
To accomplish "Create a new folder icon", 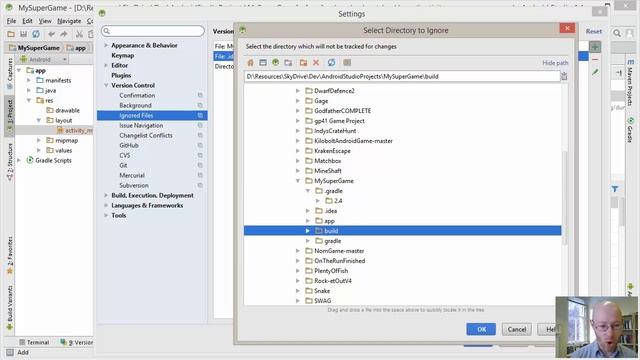I will click(x=303, y=62).
